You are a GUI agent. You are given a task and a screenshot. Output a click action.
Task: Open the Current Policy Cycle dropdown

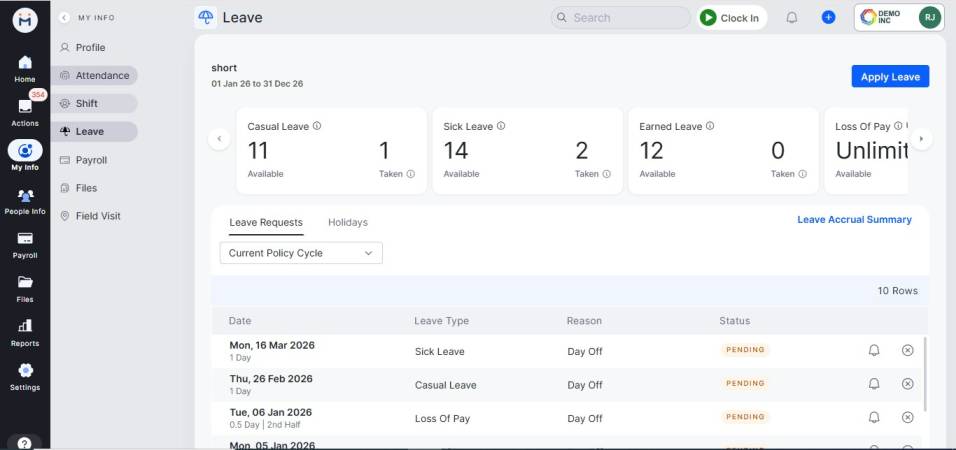coord(301,253)
